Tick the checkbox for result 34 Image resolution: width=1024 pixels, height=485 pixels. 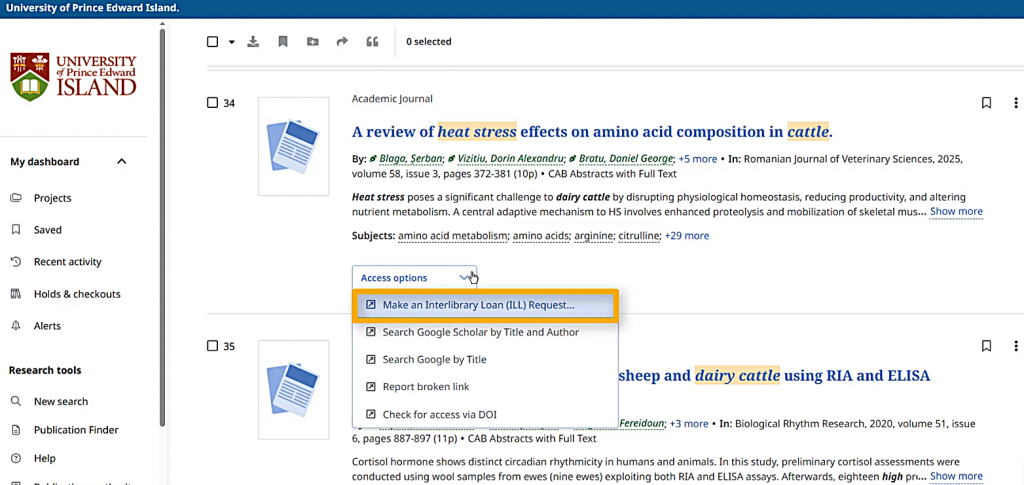pyautogui.click(x=212, y=103)
